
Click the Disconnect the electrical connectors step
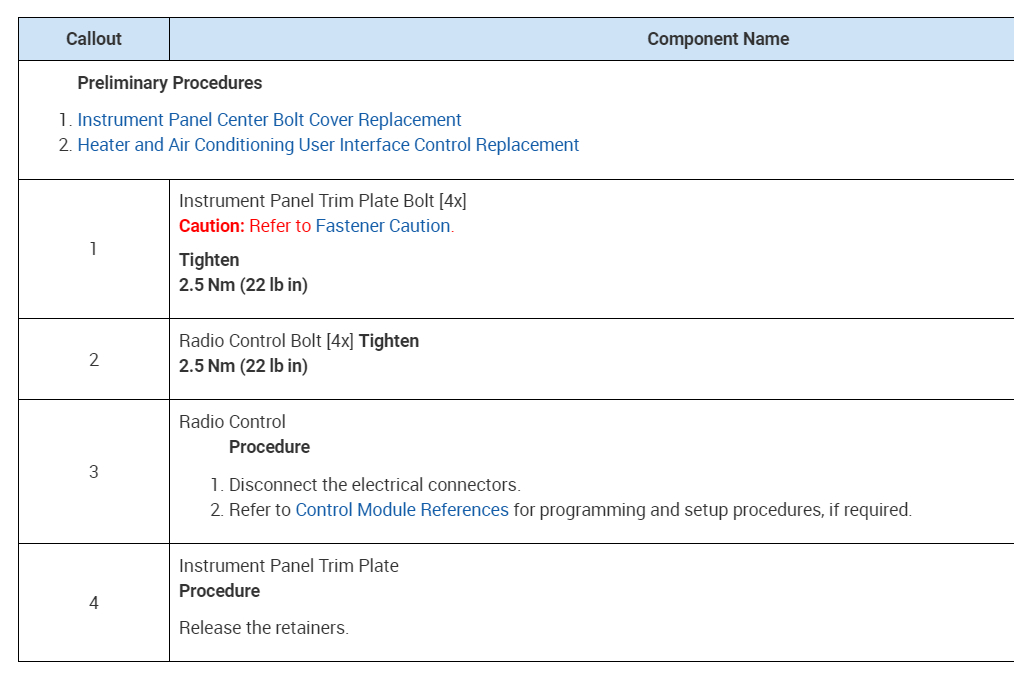coord(374,485)
